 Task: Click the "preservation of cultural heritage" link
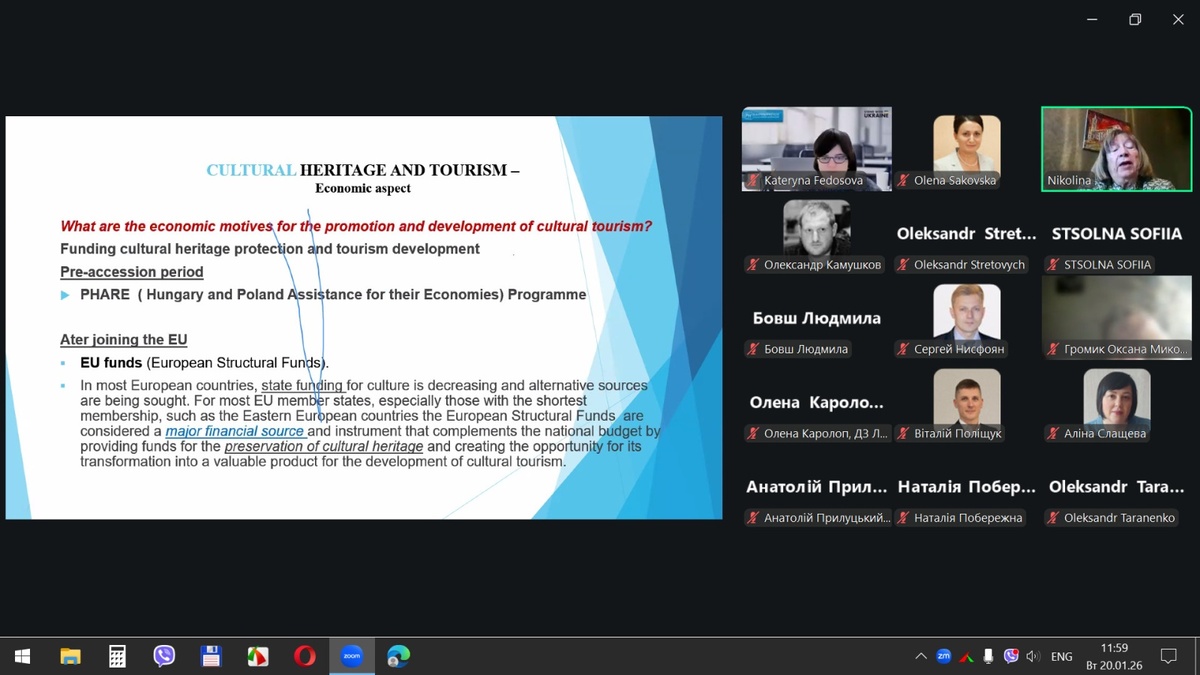coord(323,446)
